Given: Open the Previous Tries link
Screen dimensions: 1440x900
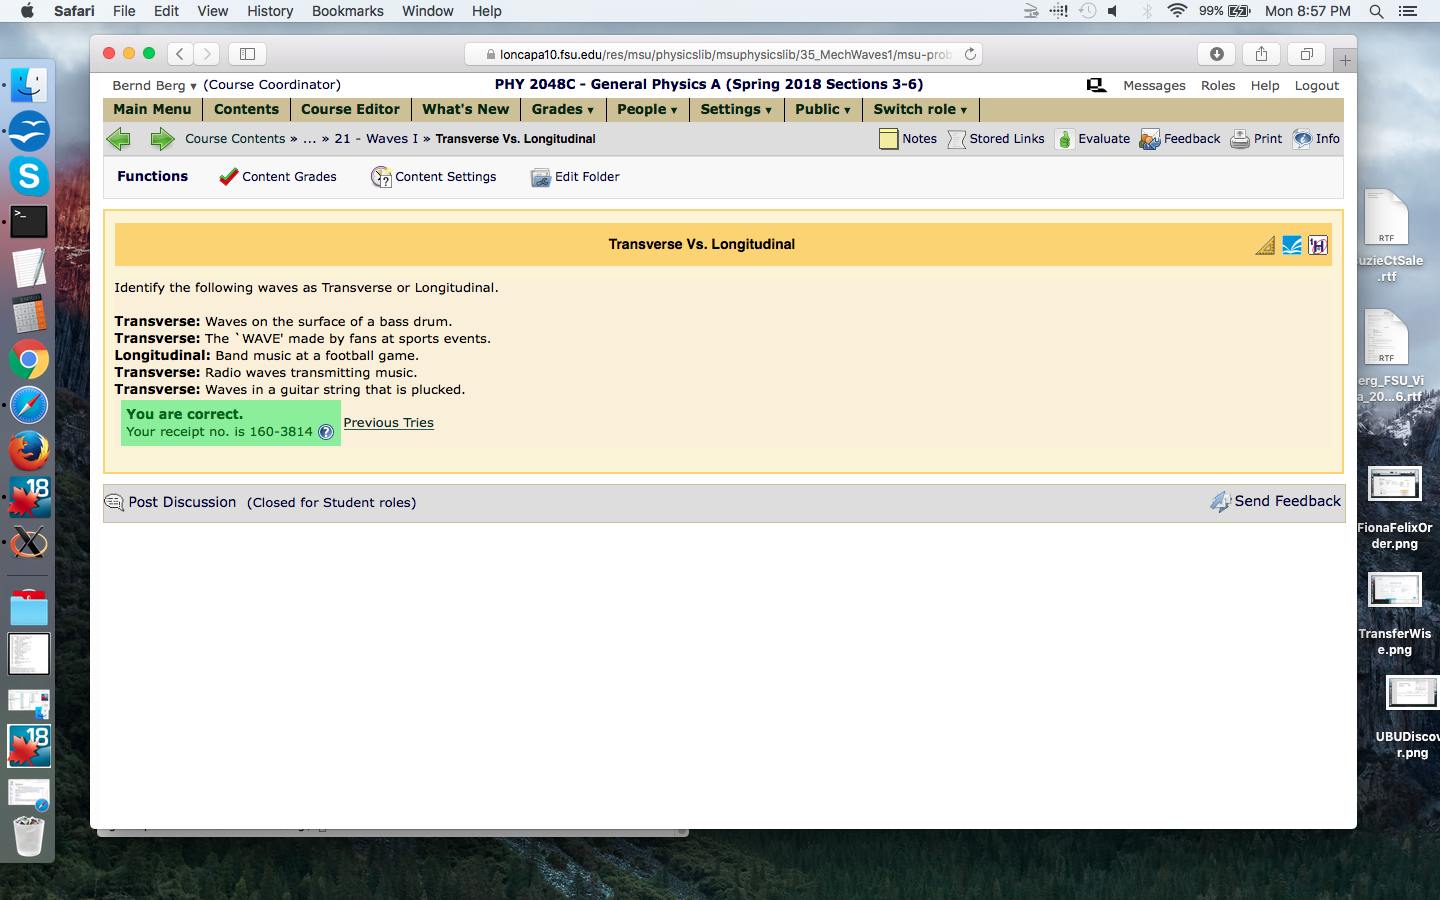Looking at the screenshot, I should (389, 423).
